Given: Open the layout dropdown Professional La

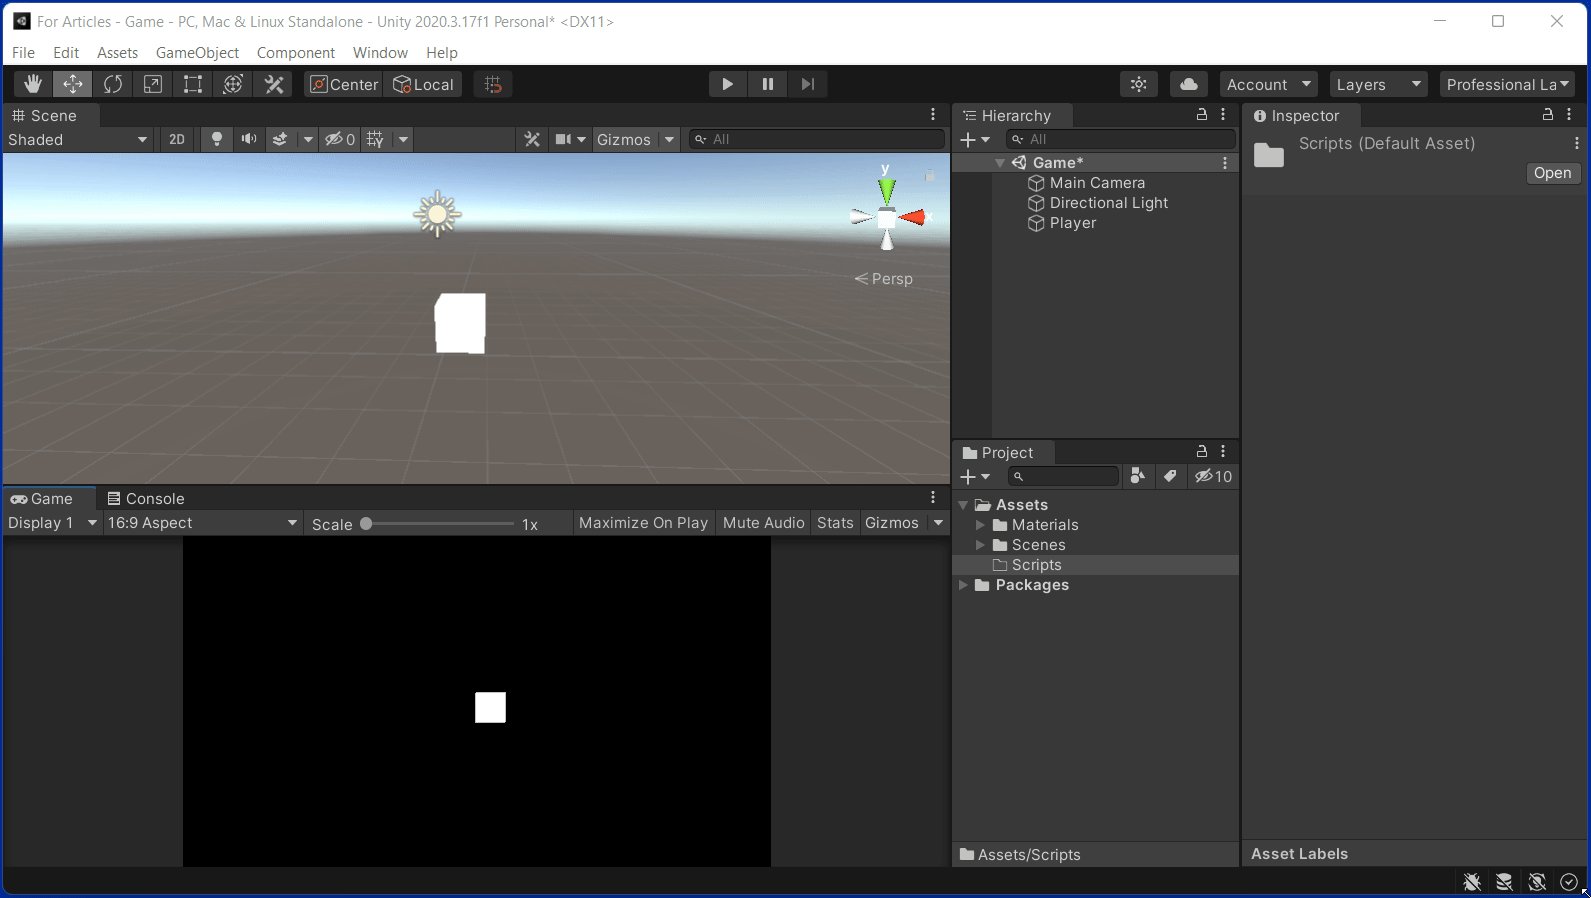Looking at the screenshot, I should [1508, 84].
